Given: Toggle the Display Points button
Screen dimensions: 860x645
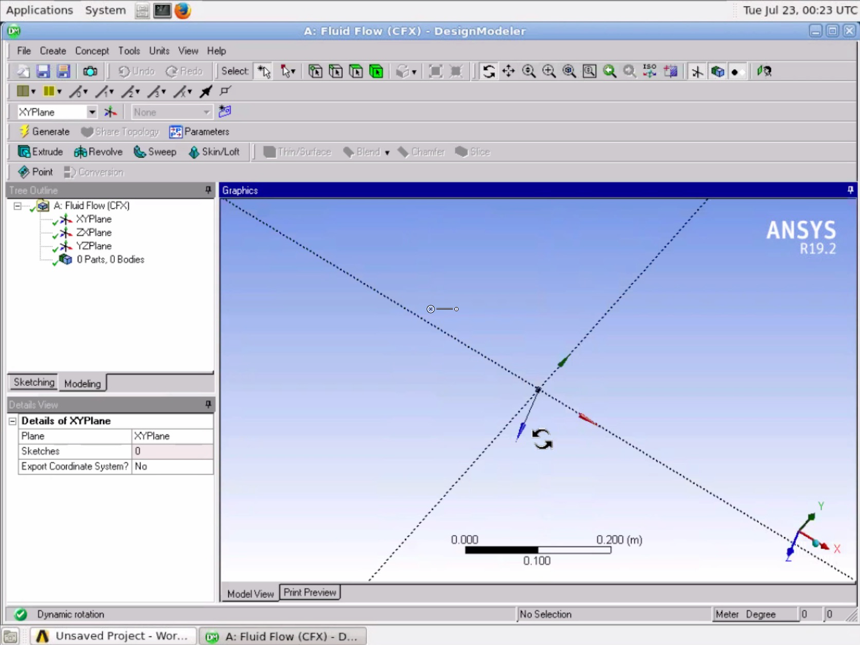Looking at the screenshot, I should pyautogui.click(x=736, y=72).
